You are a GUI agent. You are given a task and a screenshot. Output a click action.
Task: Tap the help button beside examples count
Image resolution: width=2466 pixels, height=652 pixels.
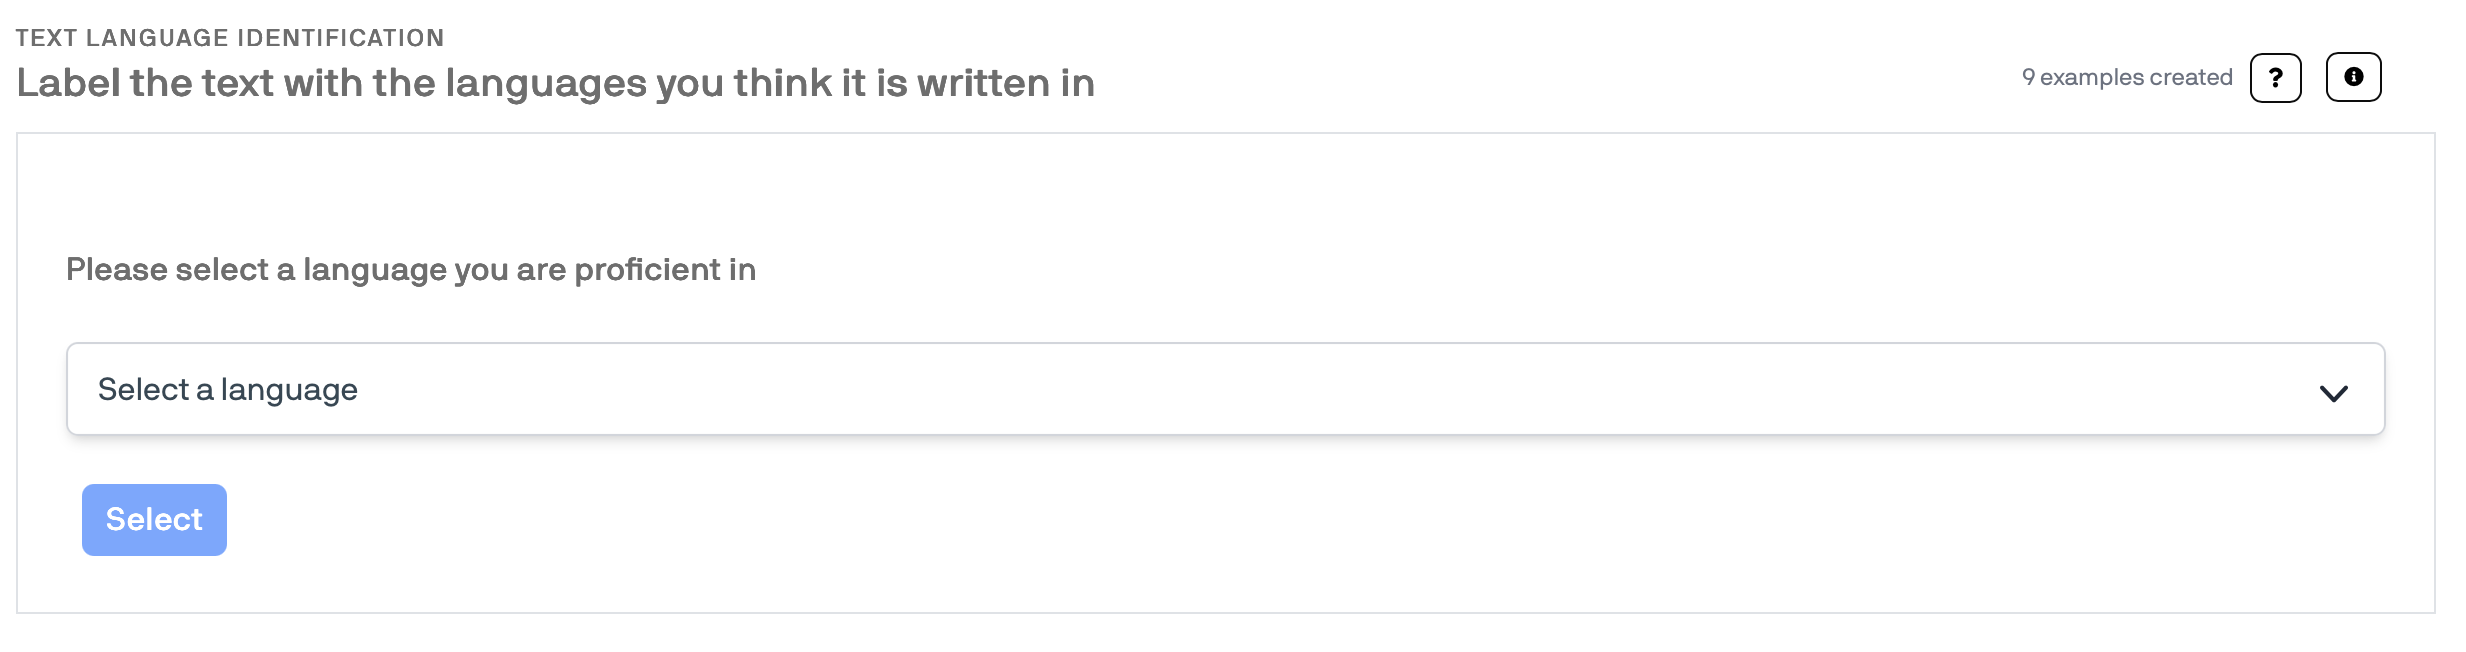coord(2275,78)
